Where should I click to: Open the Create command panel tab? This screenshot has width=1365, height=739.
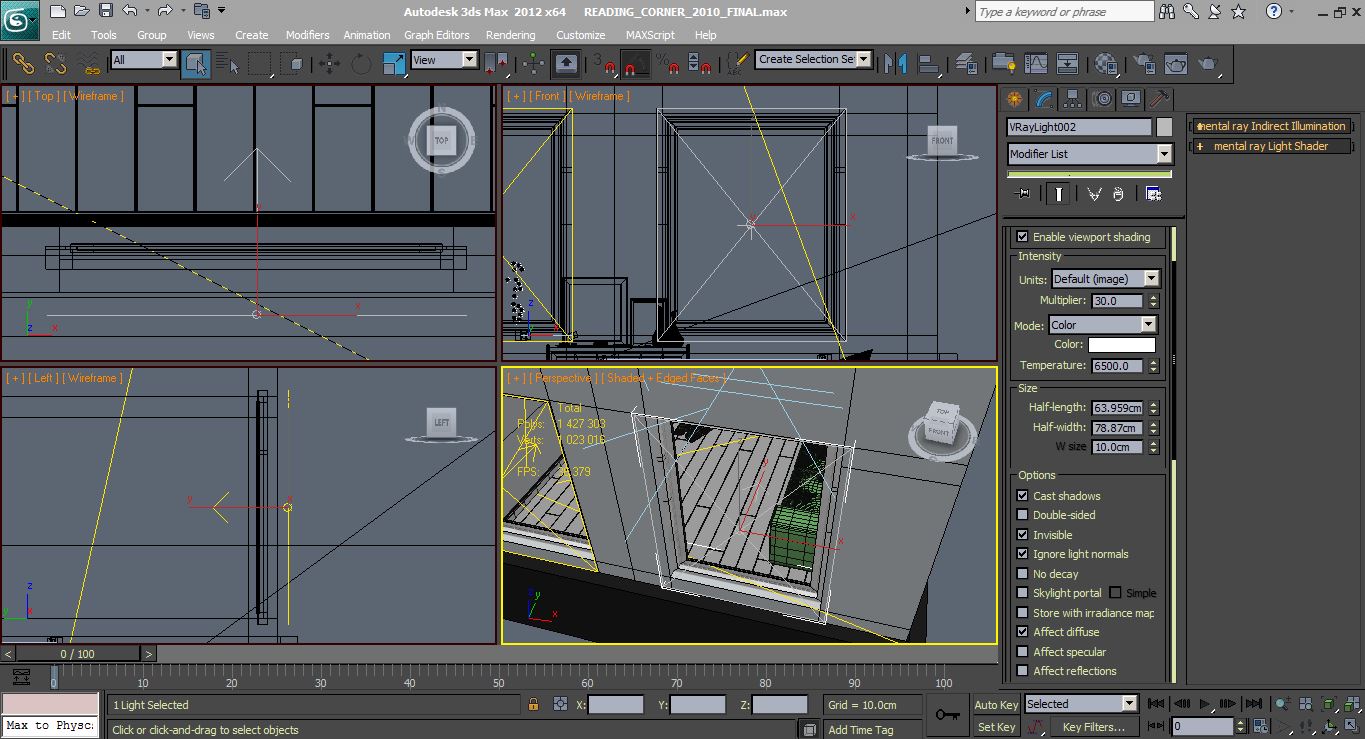[x=1015, y=99]
